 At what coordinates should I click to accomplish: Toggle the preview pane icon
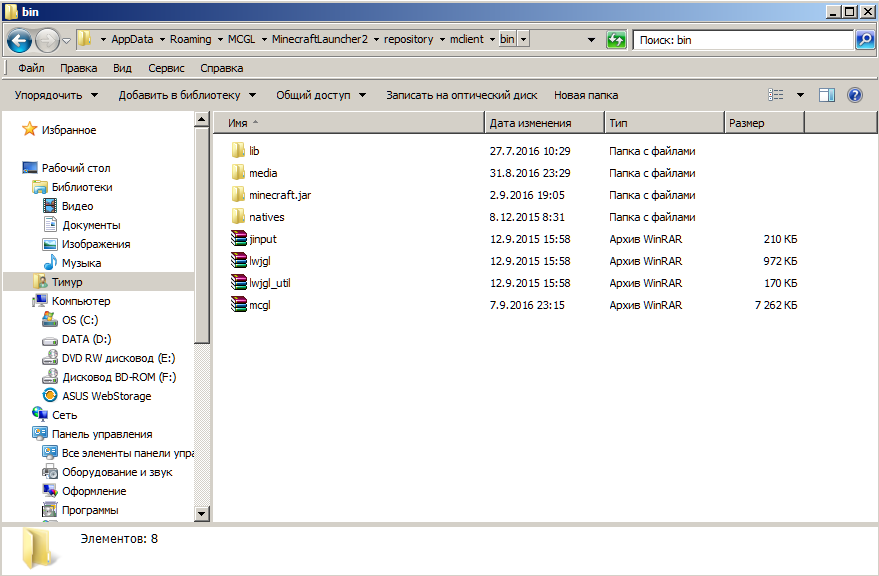click(827, 95)
